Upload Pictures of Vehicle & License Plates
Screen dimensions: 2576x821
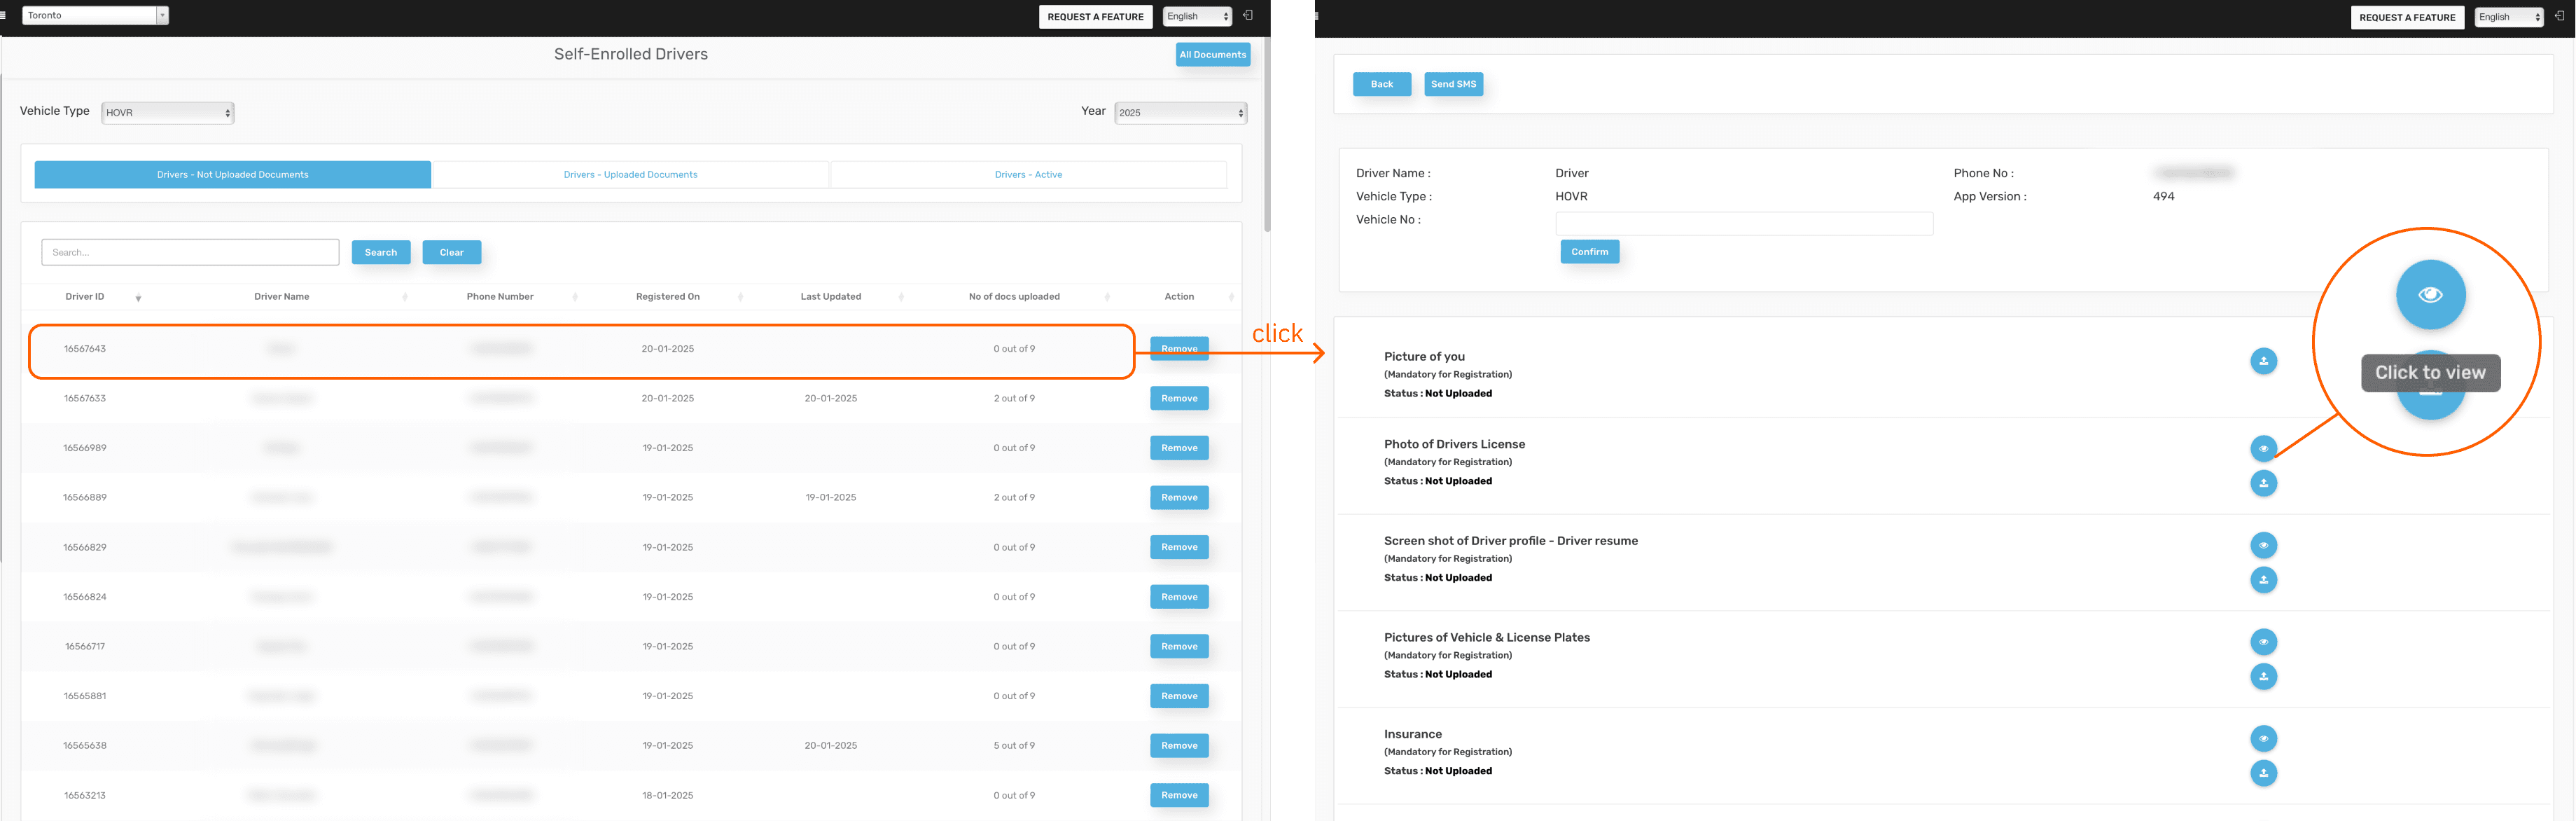coord(2263,676)
